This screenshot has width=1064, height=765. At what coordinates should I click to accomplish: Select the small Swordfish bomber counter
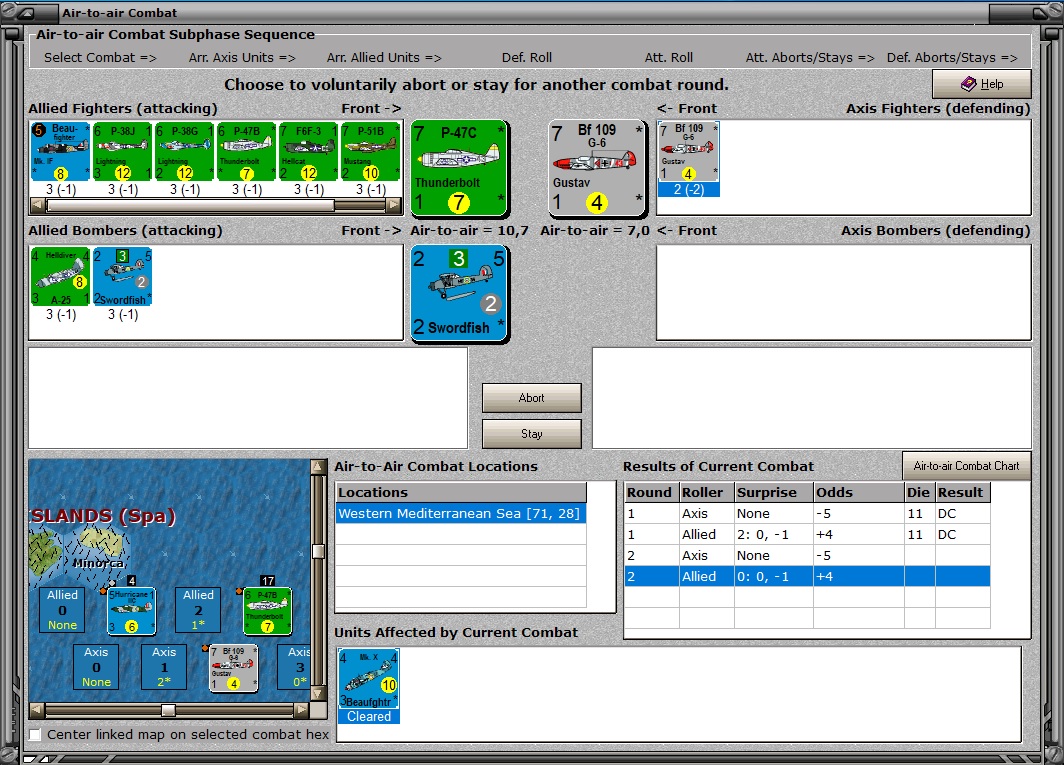coord(122,276)
